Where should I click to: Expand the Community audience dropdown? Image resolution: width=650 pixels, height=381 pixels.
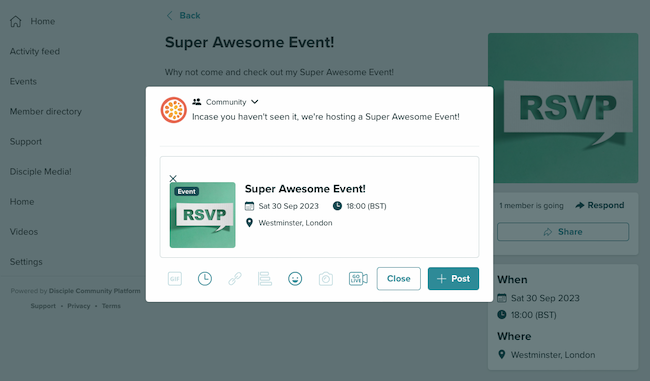pyautogui.click(x=226, y=102)
